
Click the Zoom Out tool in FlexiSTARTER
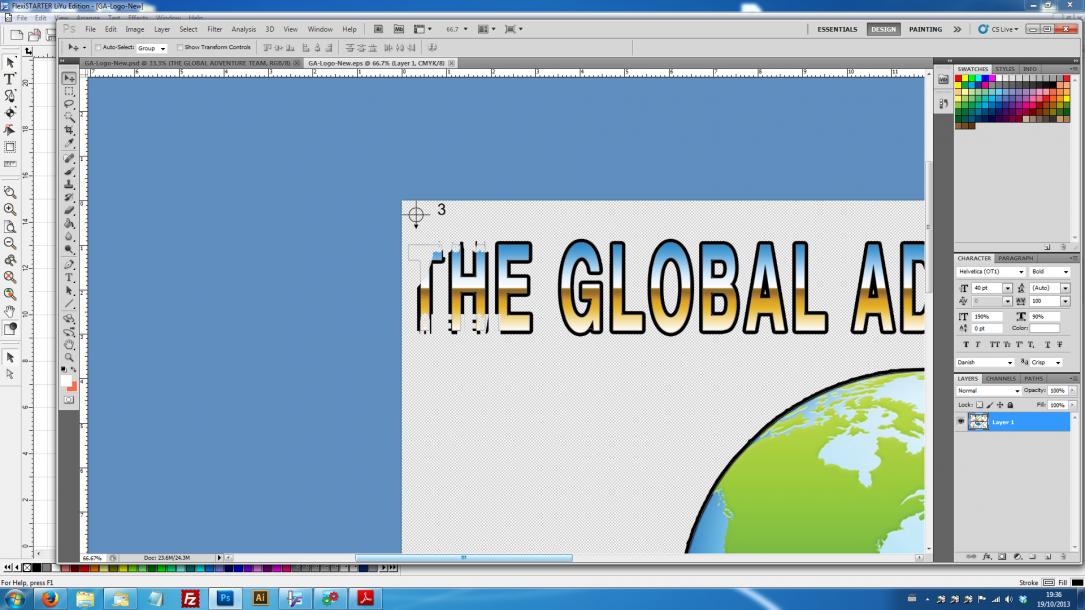point(10,243)
